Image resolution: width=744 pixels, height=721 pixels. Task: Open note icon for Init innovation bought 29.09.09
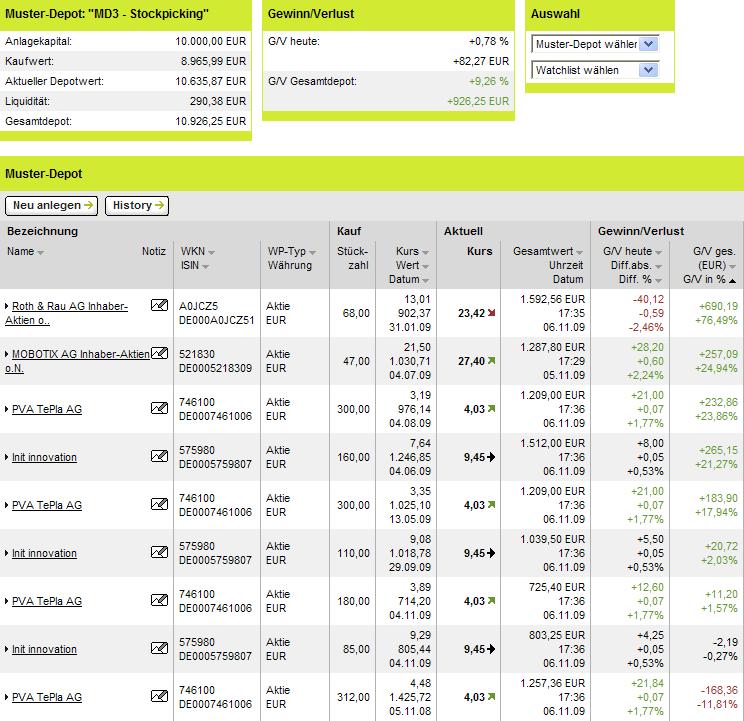(159, 552)
